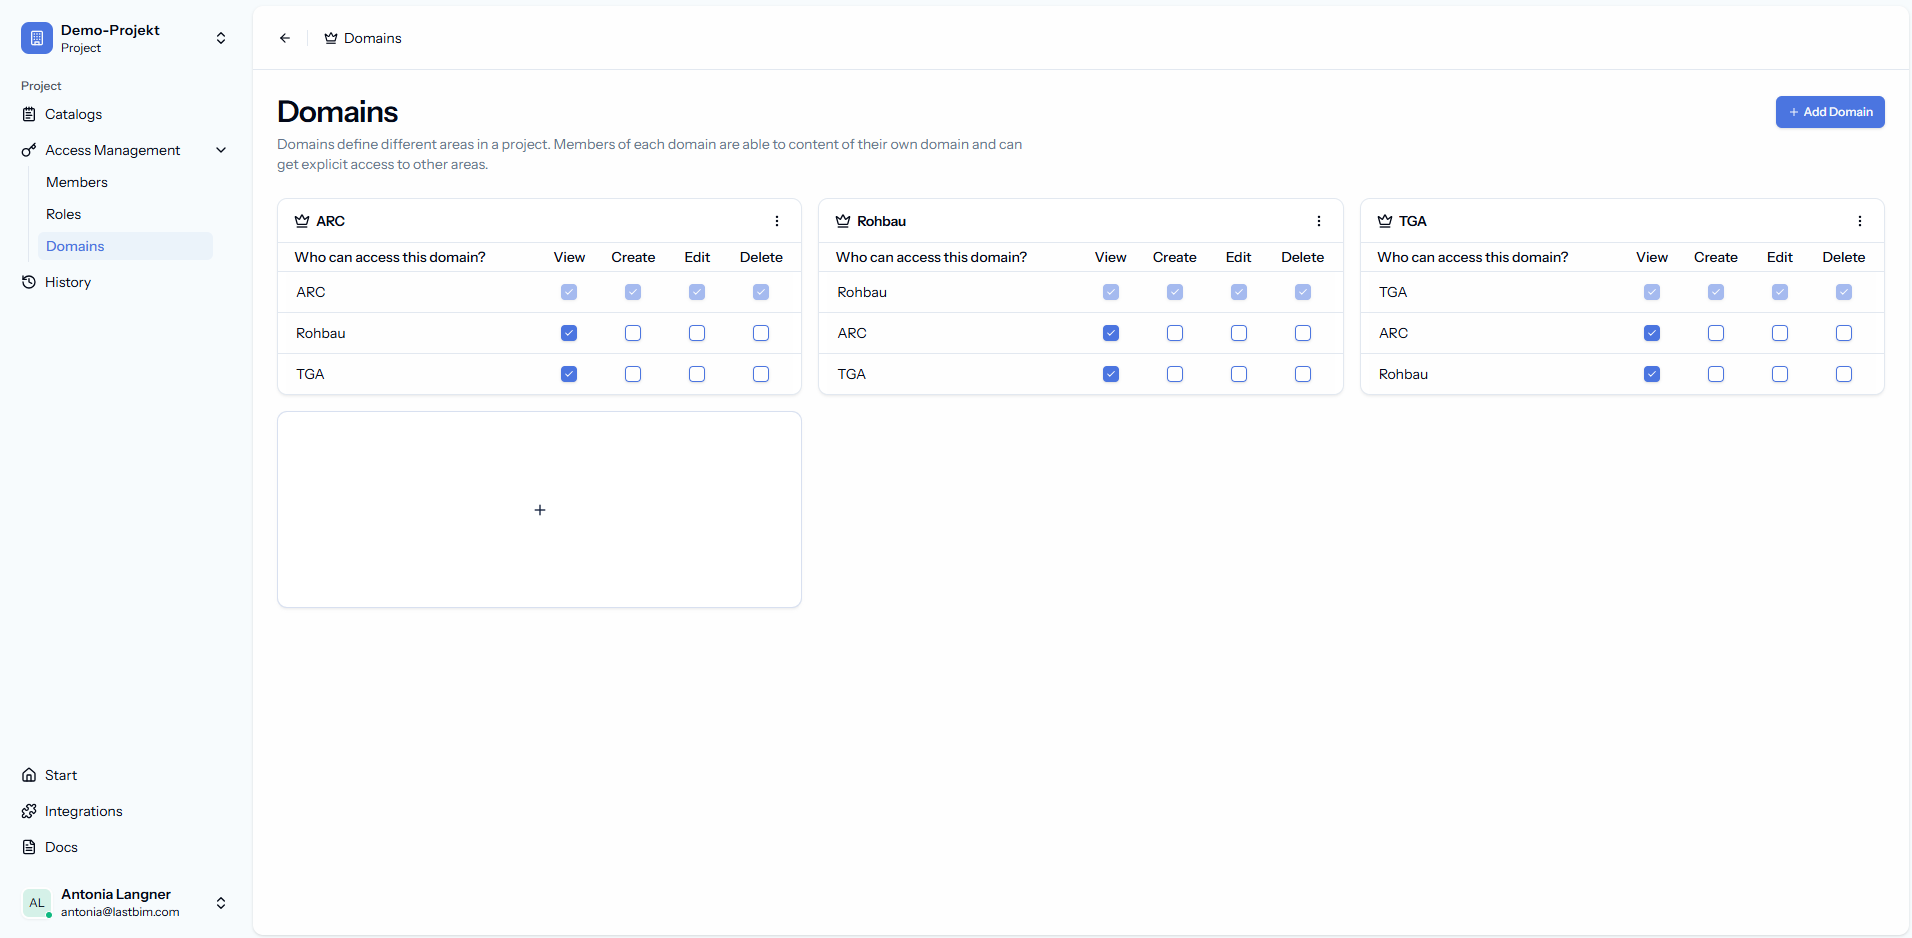Click the AL user avatar
1912x938 pixels.
coord(37,903)
